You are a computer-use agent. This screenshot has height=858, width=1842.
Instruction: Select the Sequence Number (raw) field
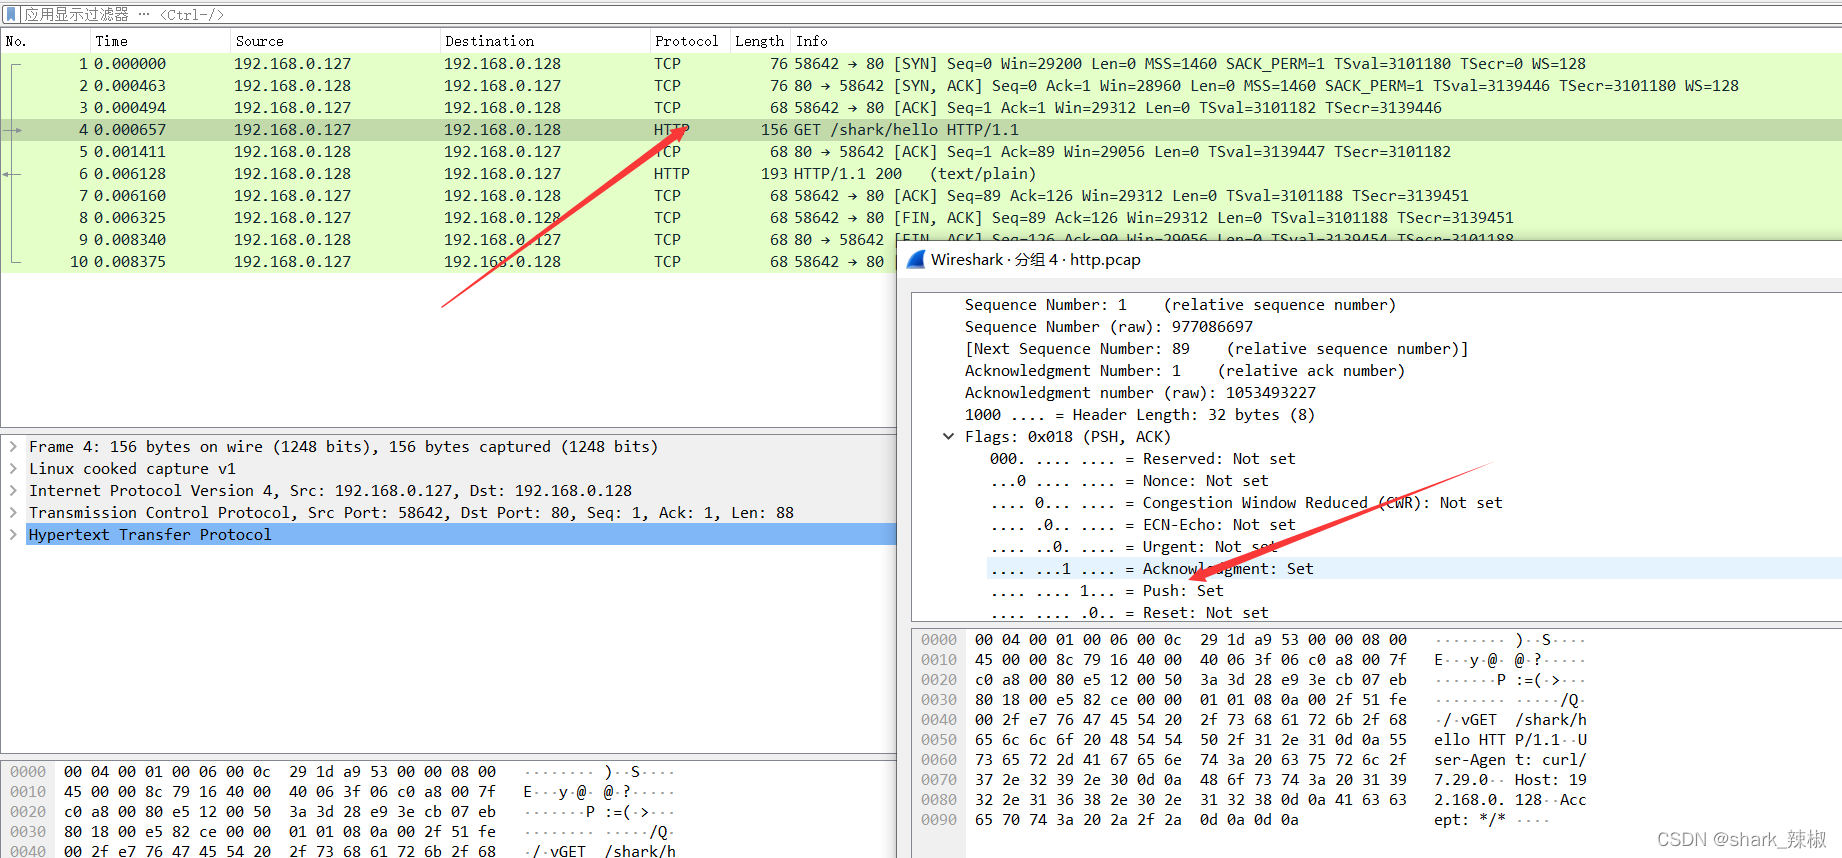1108,327
